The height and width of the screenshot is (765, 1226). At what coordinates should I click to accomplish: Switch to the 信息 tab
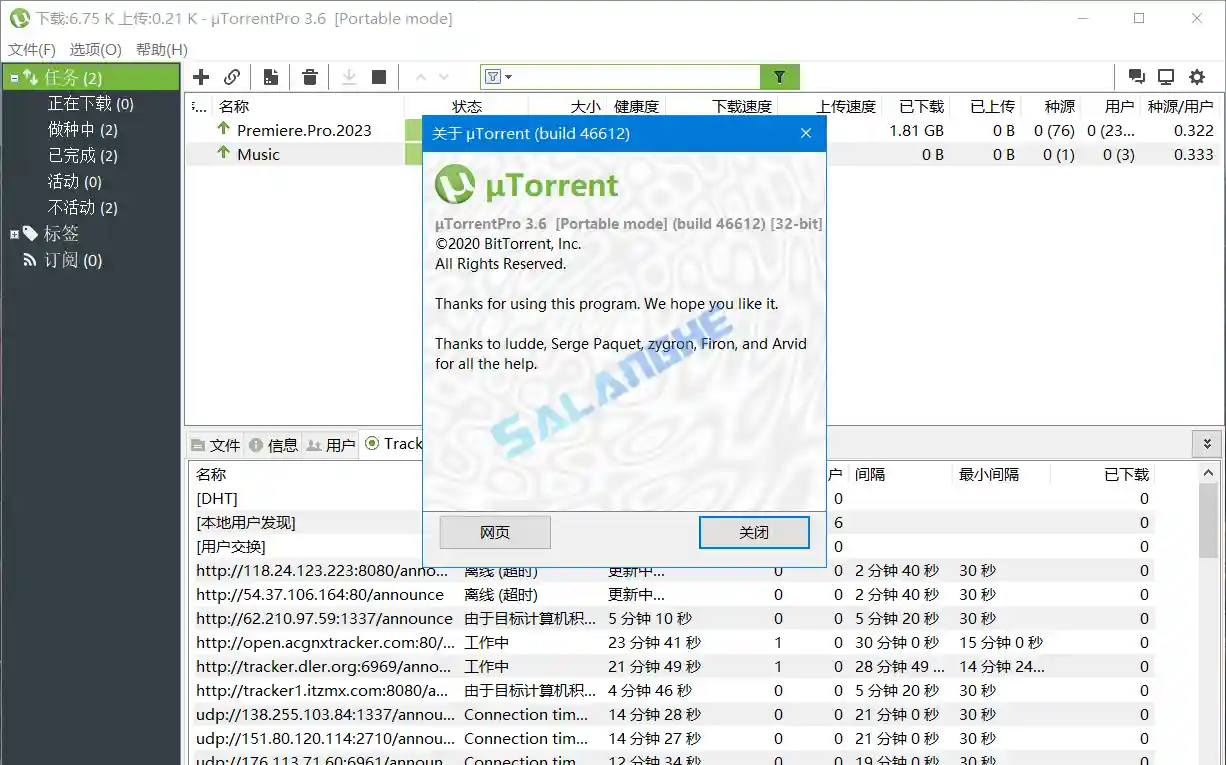point(282,445)
